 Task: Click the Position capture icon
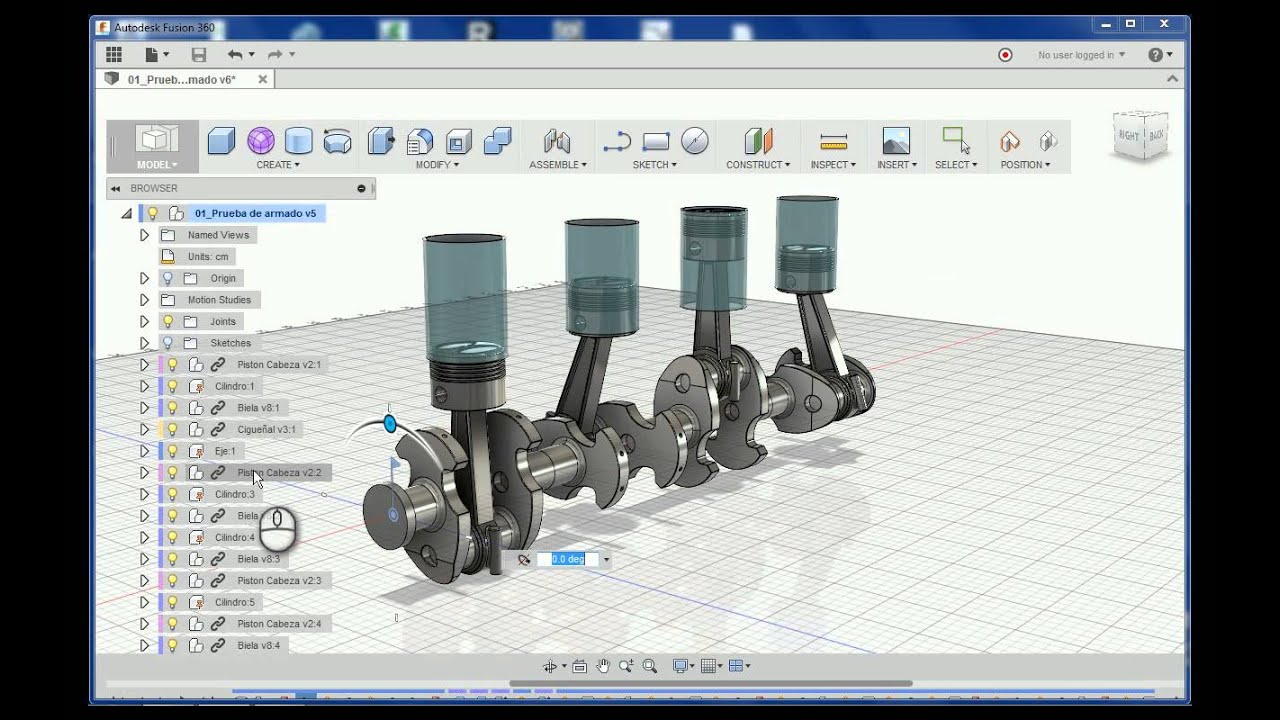1010,141
